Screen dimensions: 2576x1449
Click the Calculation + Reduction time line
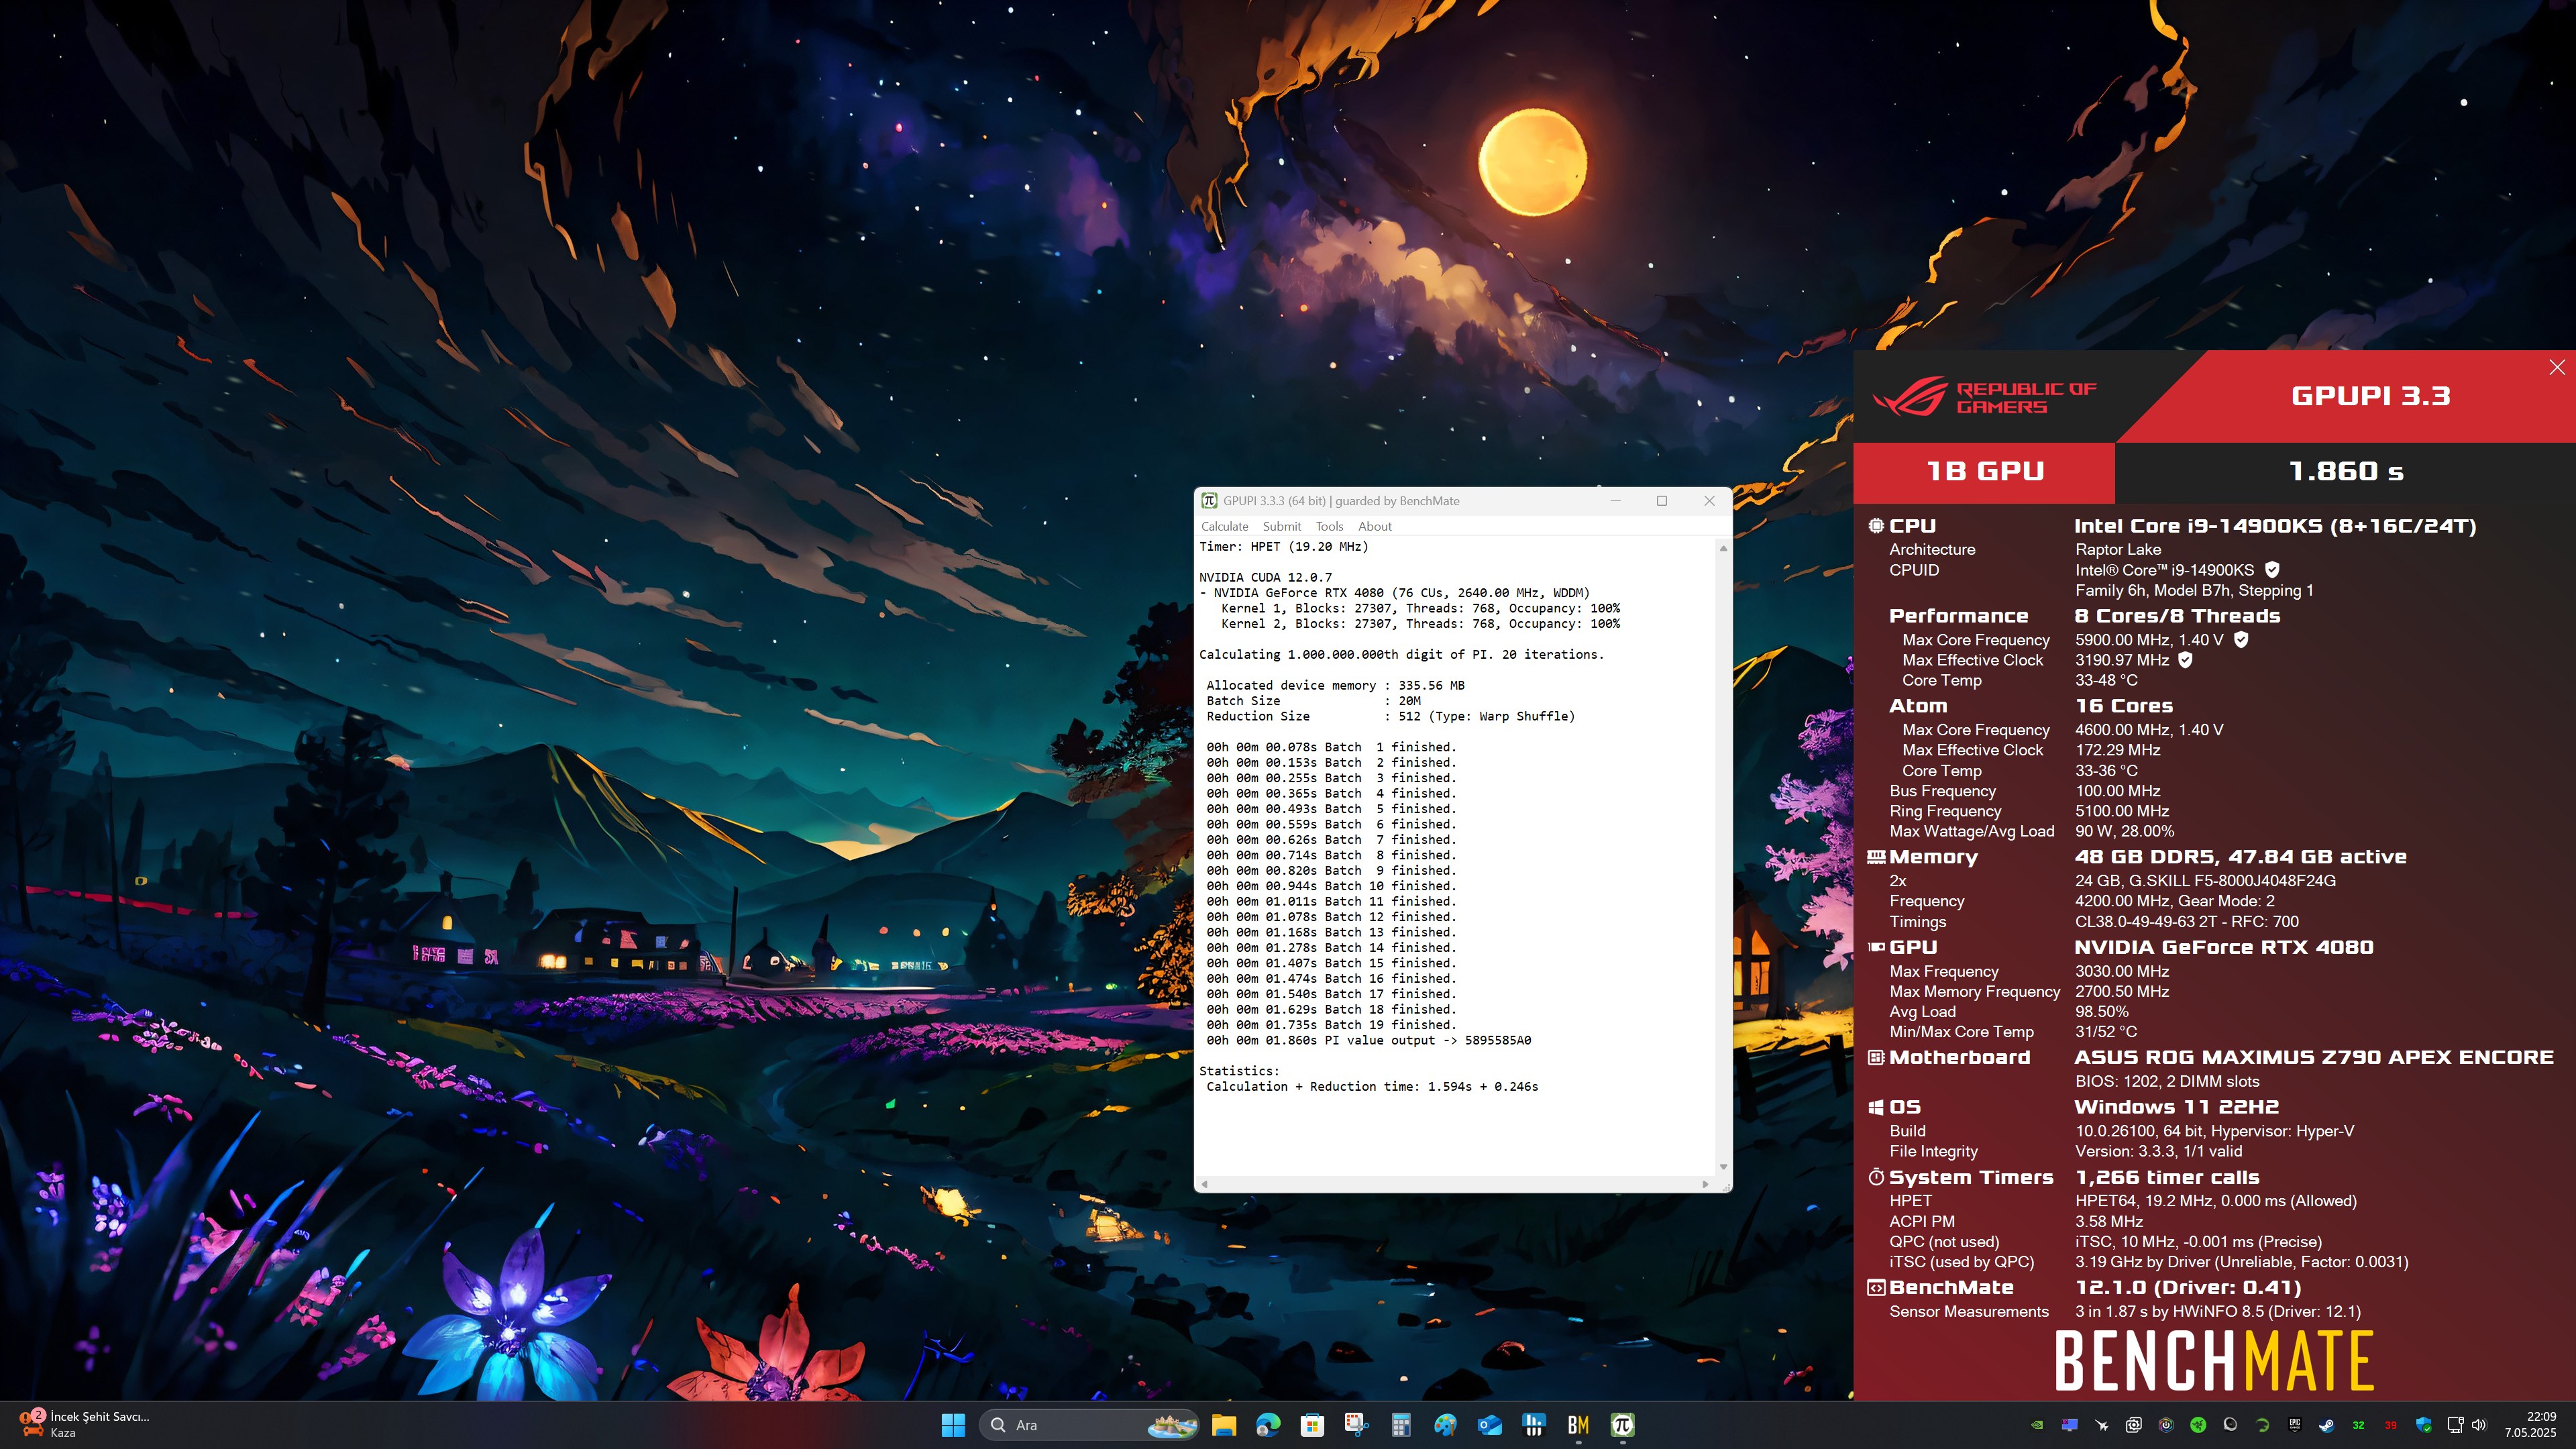[1372, 1087]
